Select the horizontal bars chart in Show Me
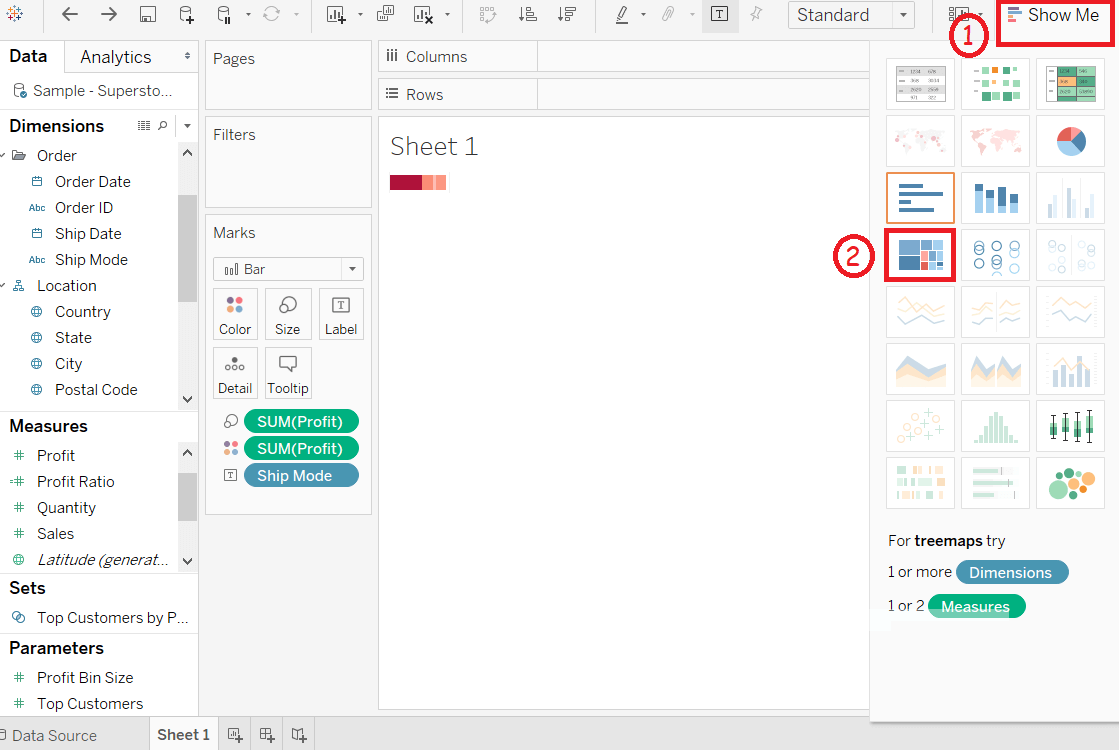This screenshot has width=1119, height=750. tap(920, 198)
